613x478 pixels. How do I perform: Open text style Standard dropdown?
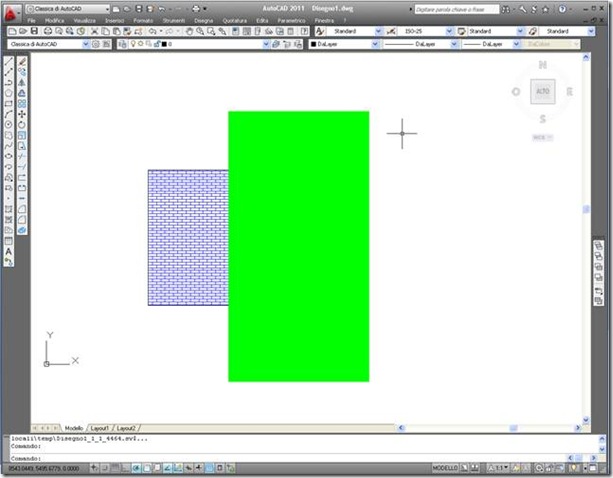(x=378, y=31)
